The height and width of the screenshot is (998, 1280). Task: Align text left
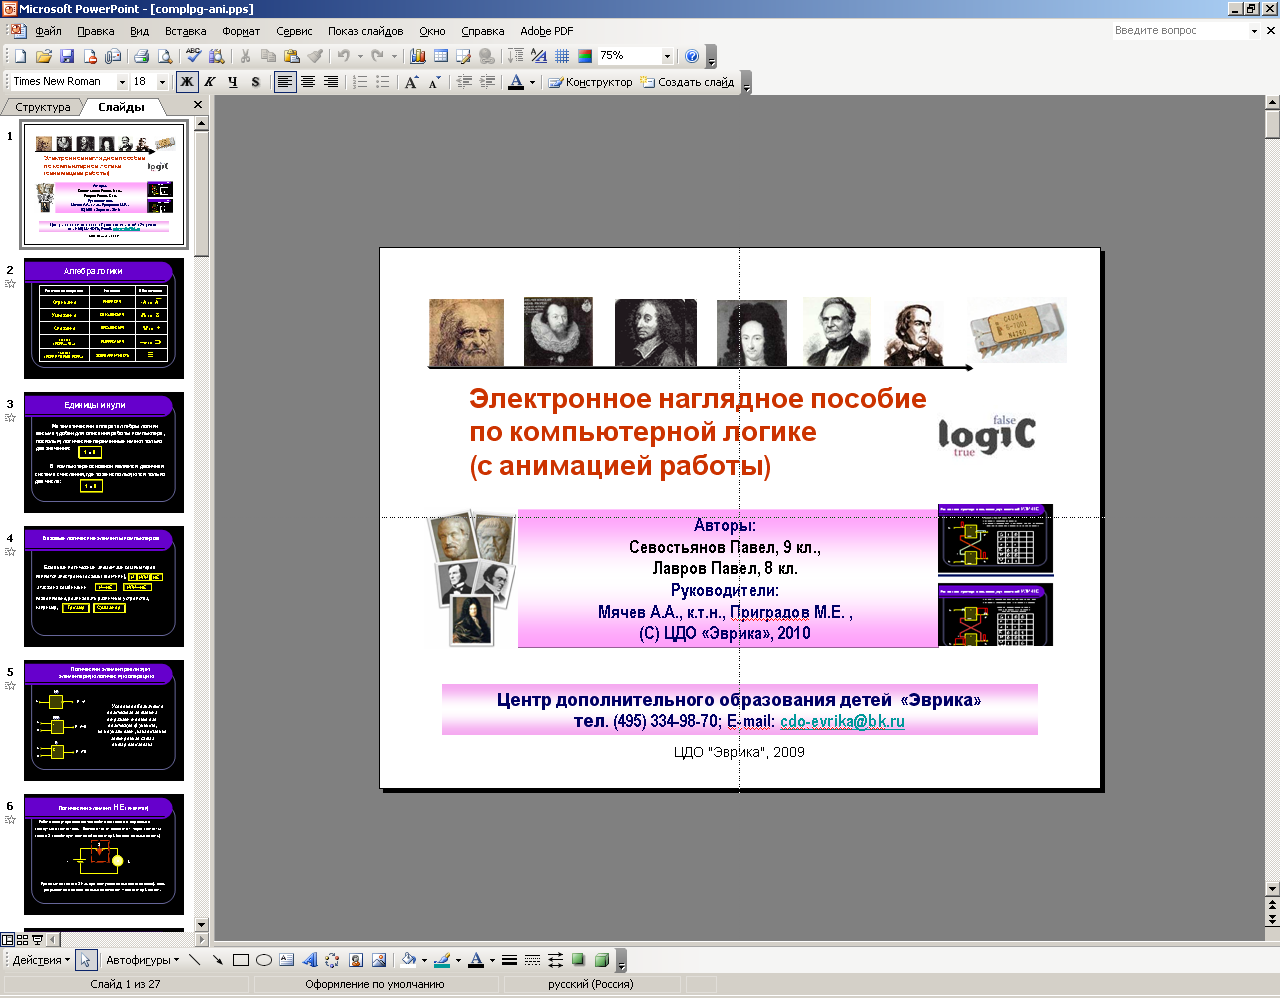[285, 82]
